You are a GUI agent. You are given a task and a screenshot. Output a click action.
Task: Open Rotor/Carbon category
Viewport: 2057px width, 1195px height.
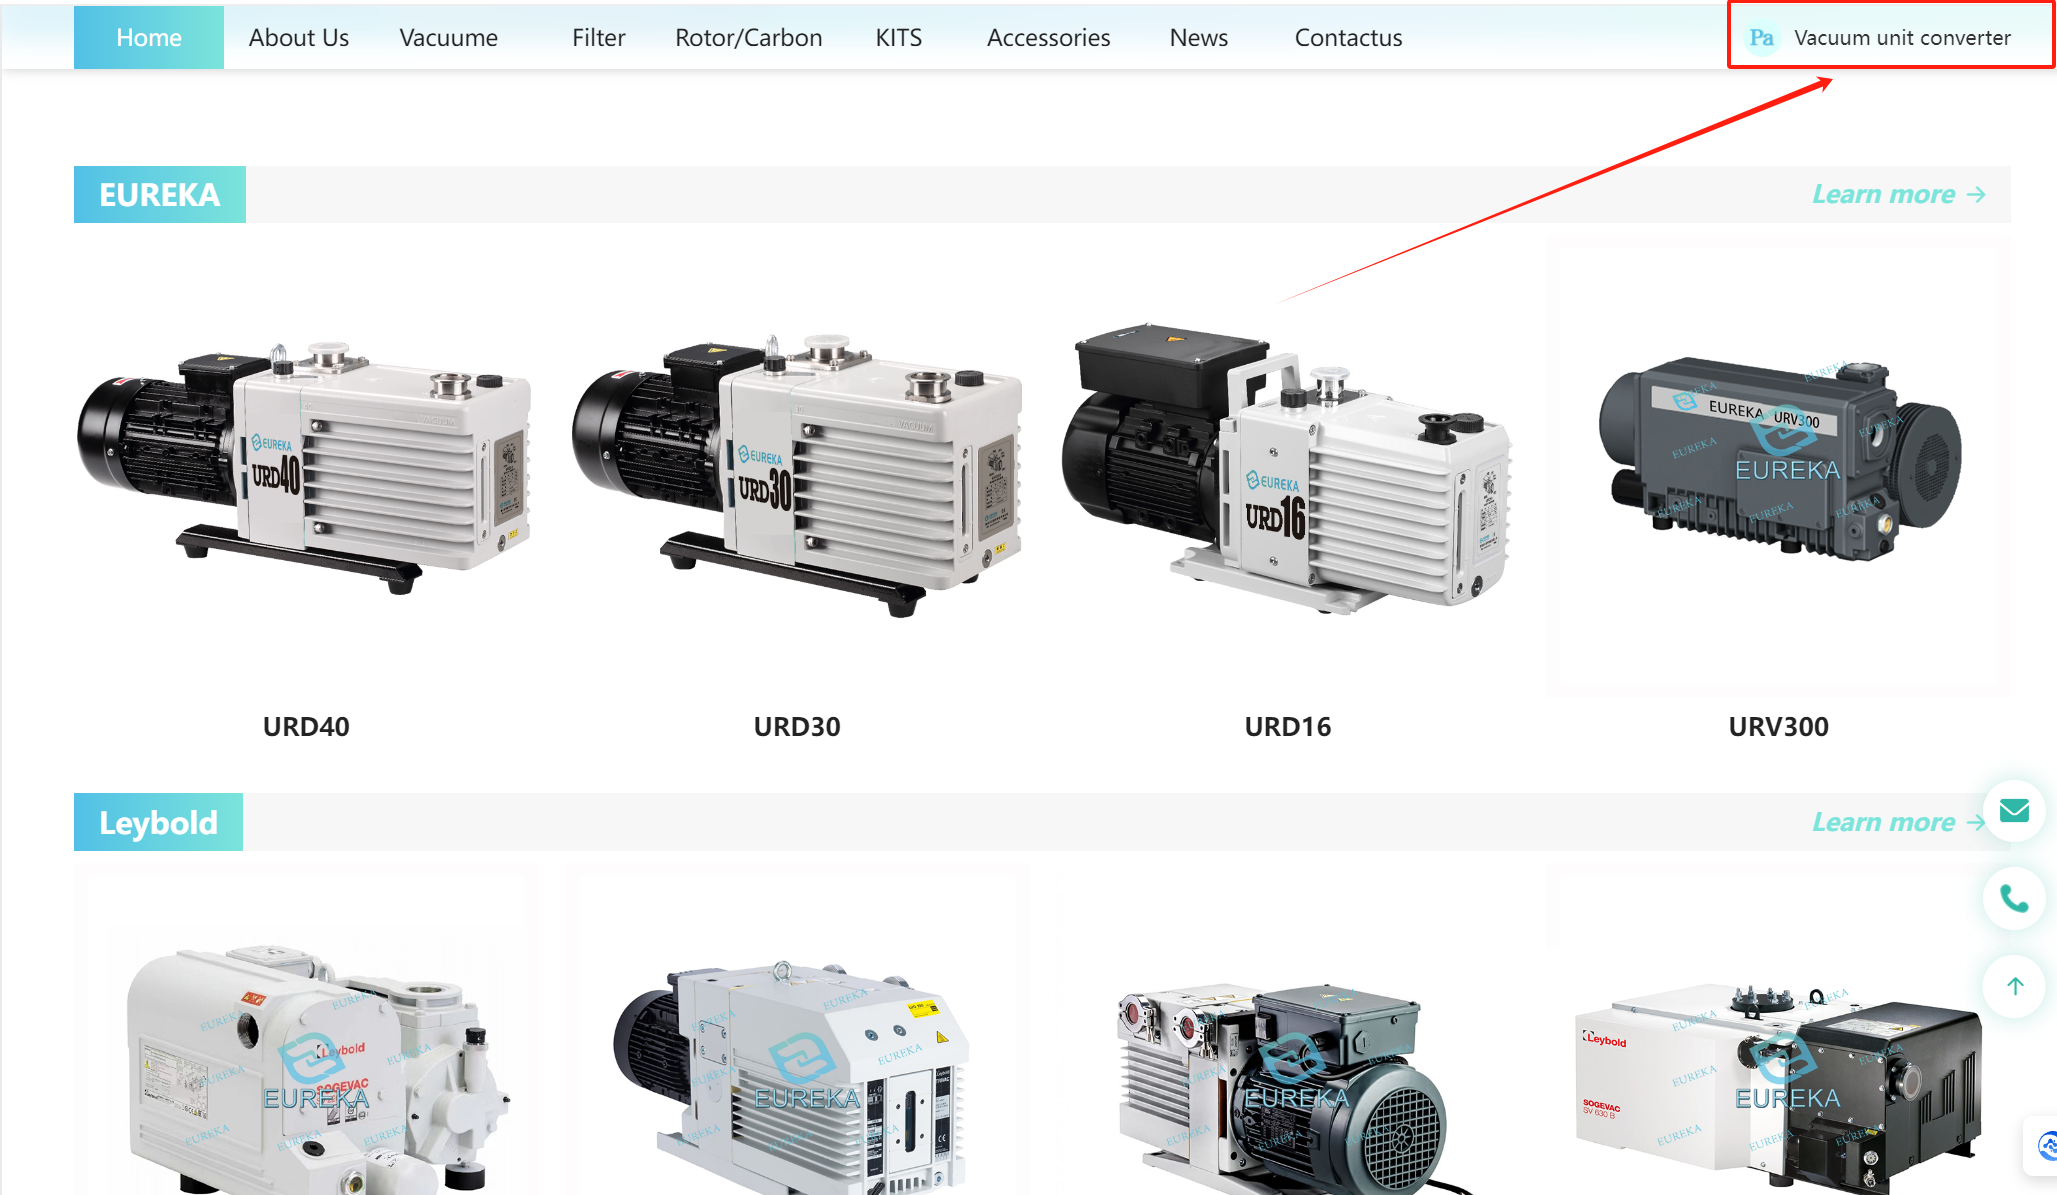(x=748, y=38)
